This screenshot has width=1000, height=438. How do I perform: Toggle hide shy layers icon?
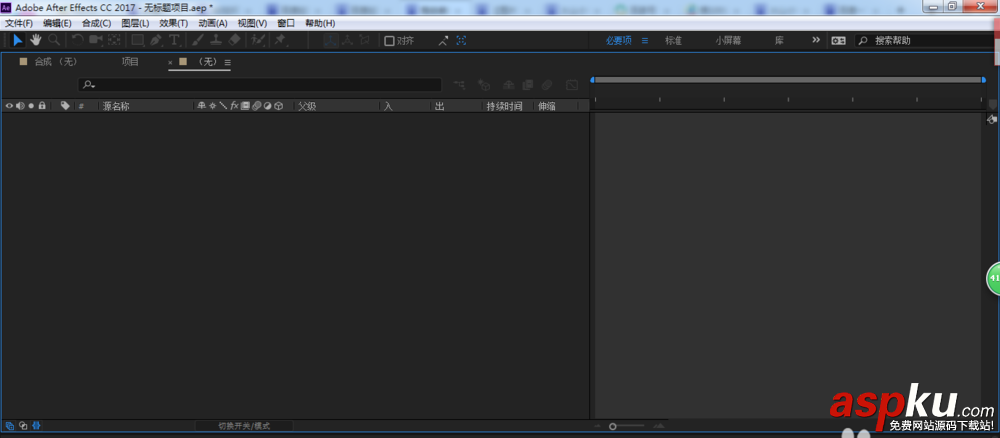[508, 84]
